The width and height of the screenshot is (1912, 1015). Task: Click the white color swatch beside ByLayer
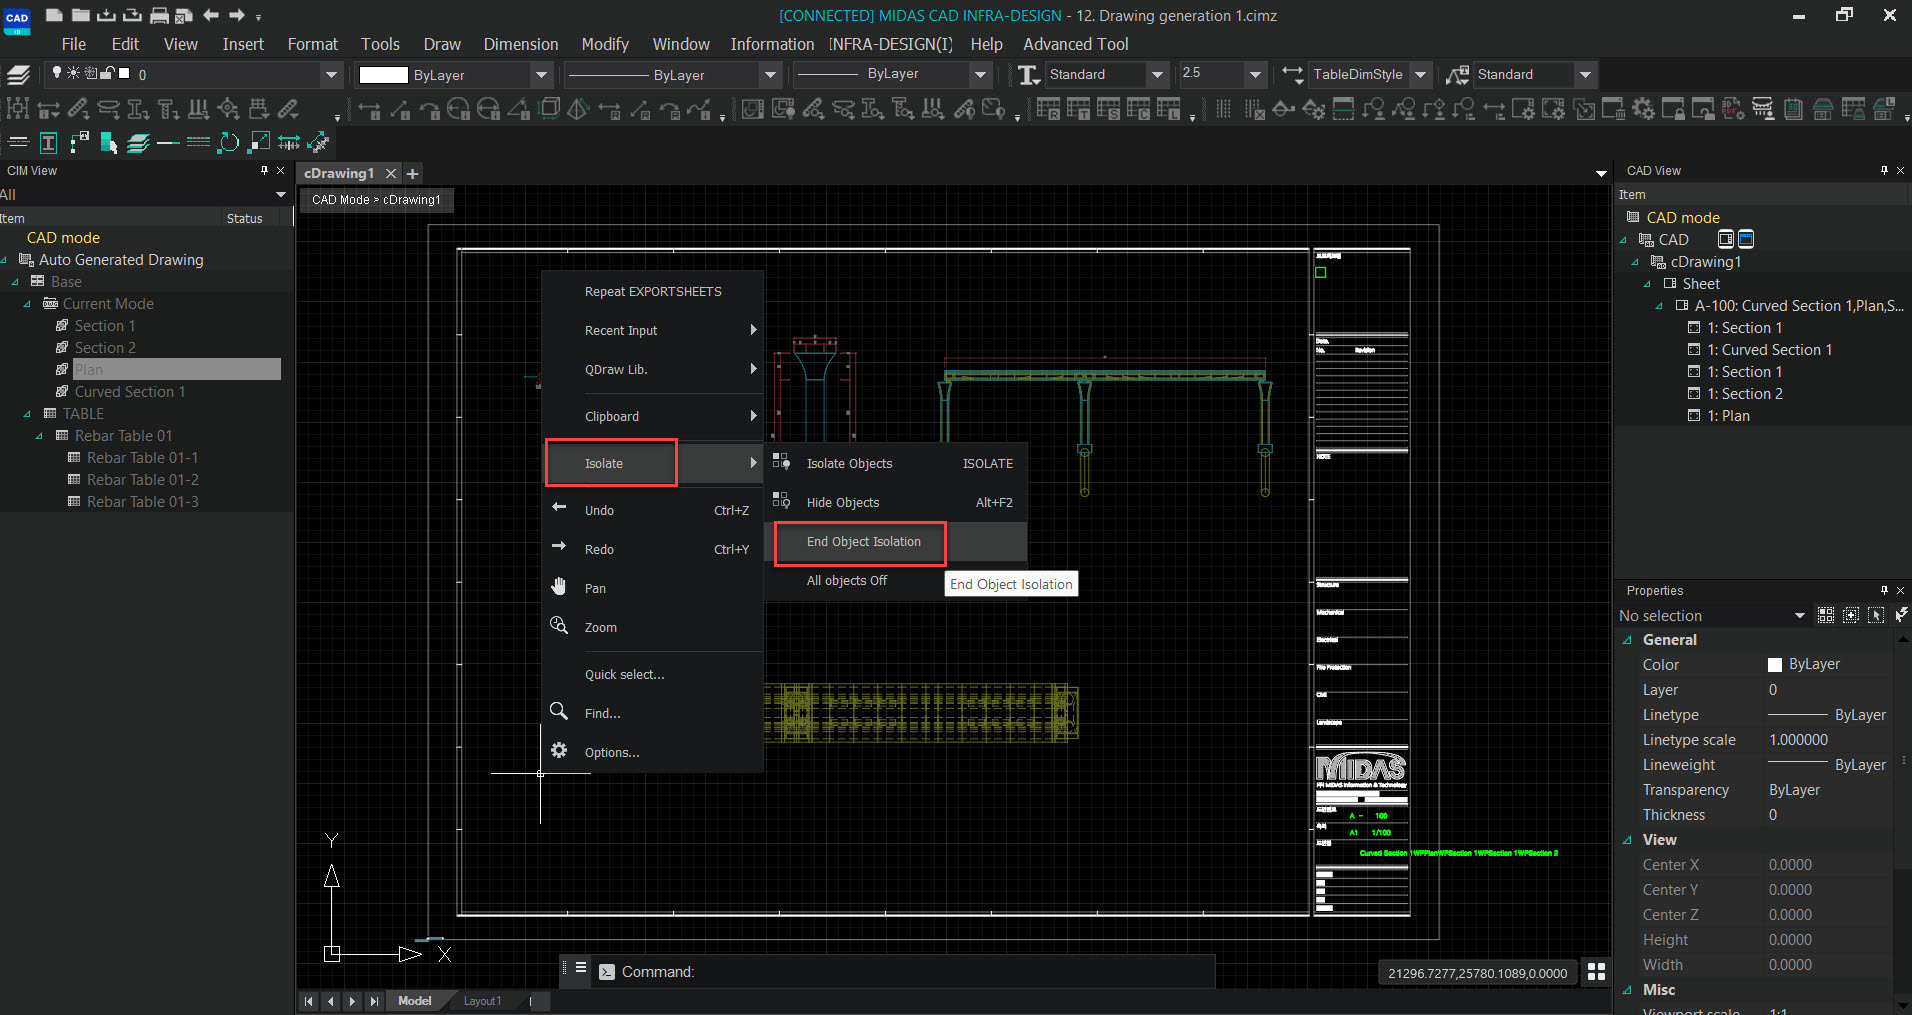pos(383,75)
